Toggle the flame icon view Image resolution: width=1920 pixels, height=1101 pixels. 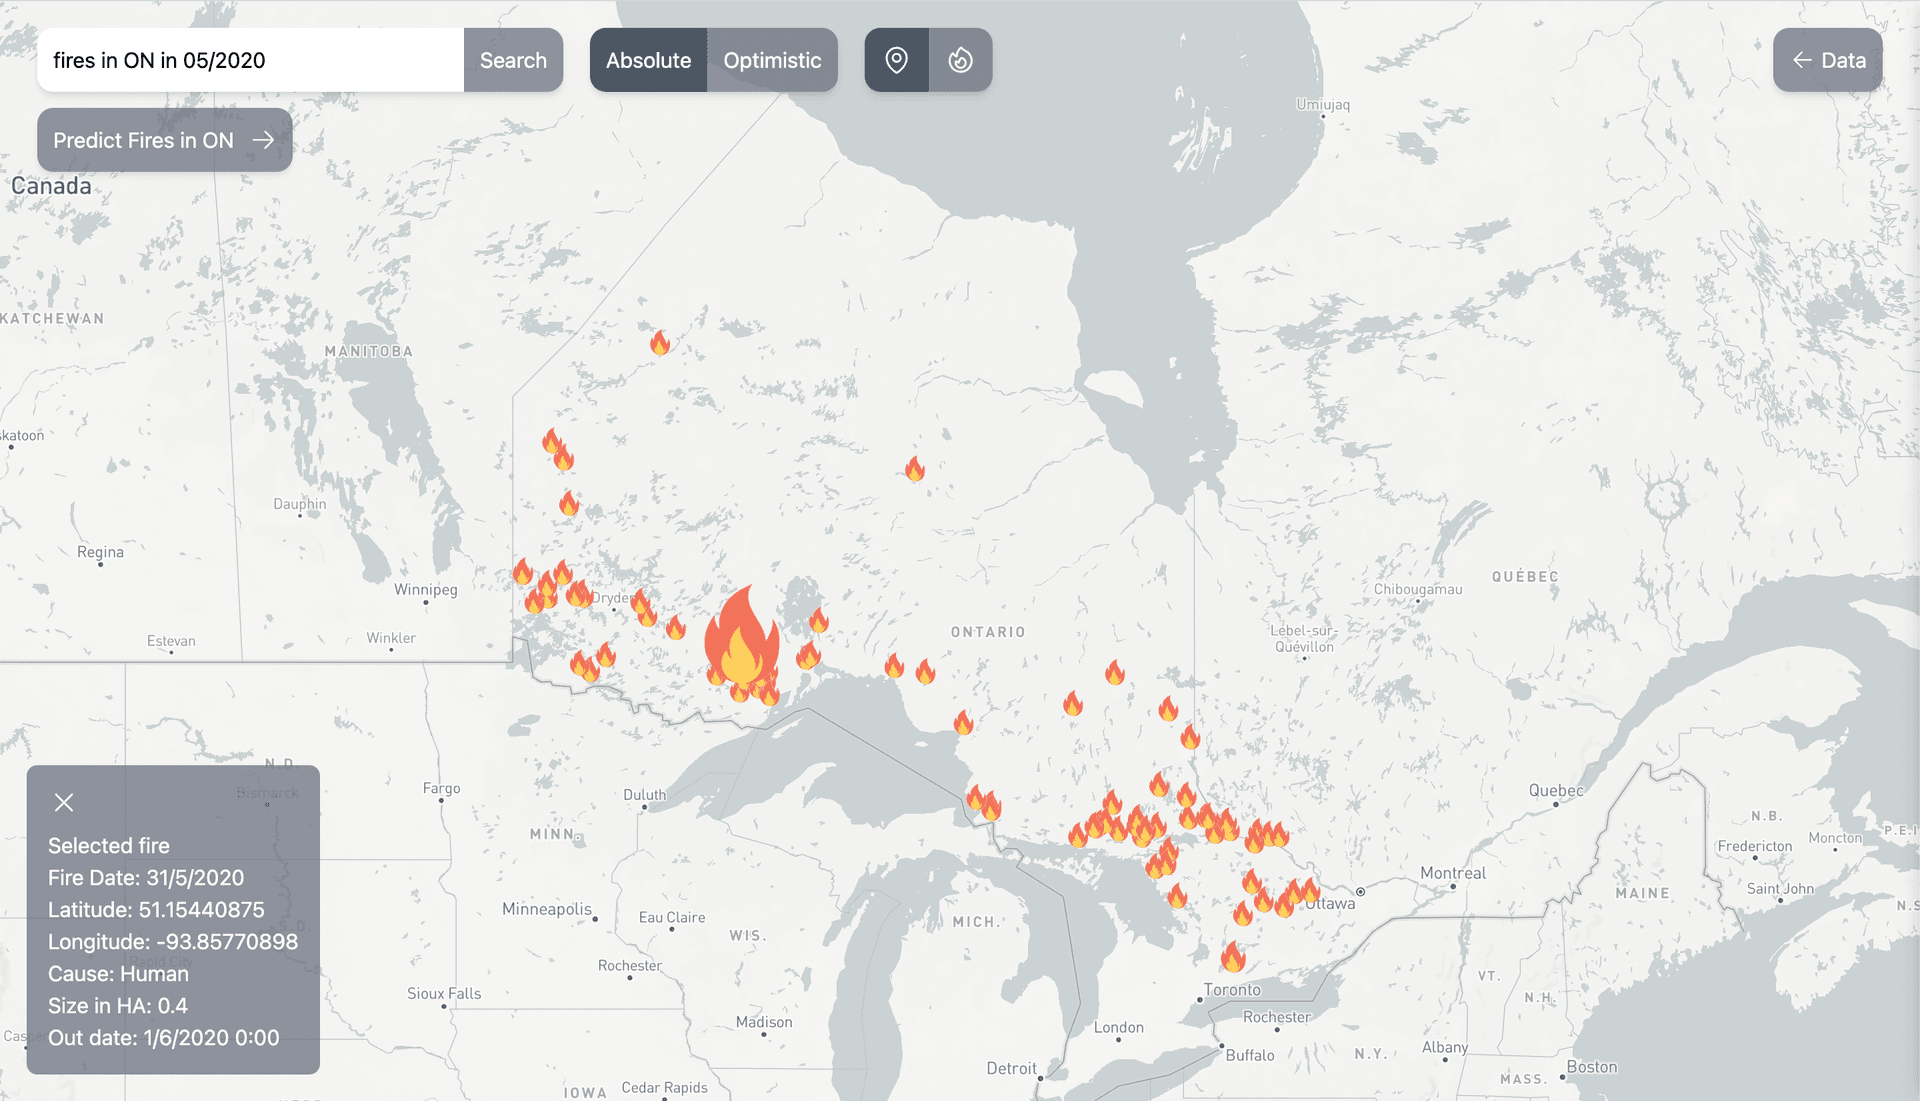(961, 60)
